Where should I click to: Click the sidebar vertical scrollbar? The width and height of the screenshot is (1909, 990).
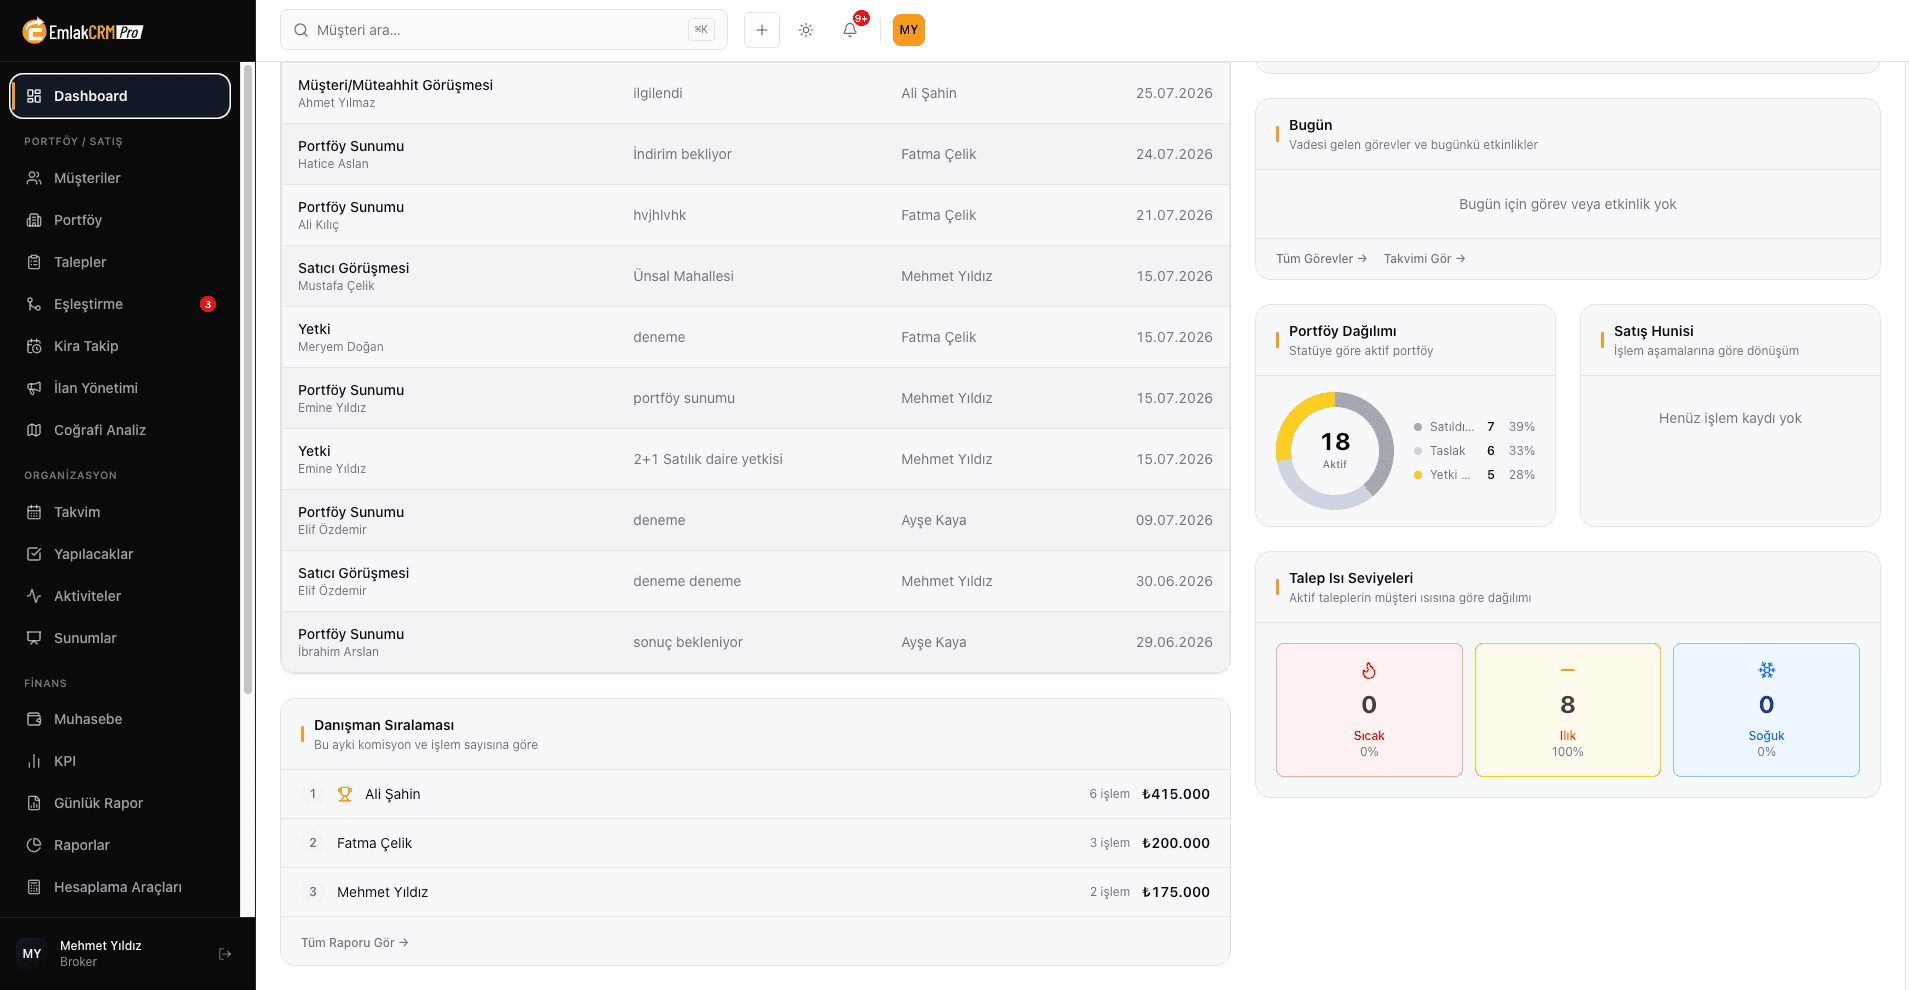(x=248, y=380)
